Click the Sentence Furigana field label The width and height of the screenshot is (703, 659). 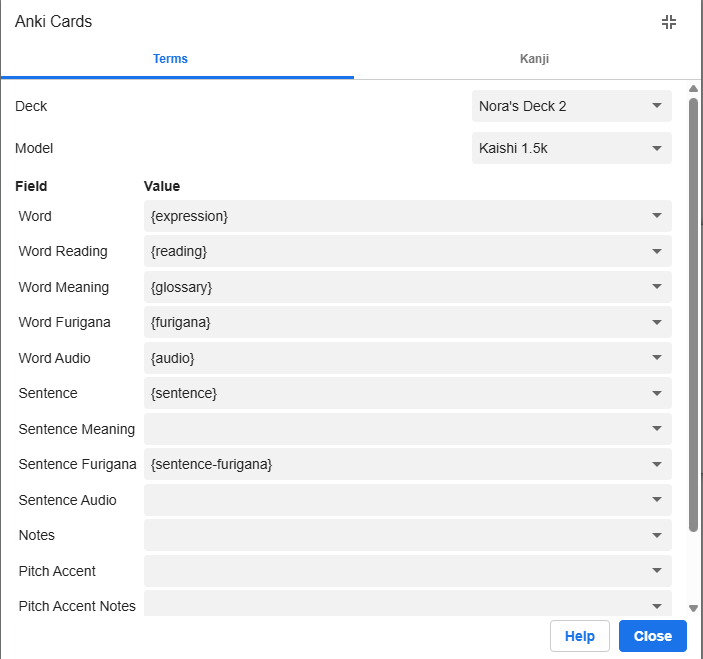[x=77, y=464]
